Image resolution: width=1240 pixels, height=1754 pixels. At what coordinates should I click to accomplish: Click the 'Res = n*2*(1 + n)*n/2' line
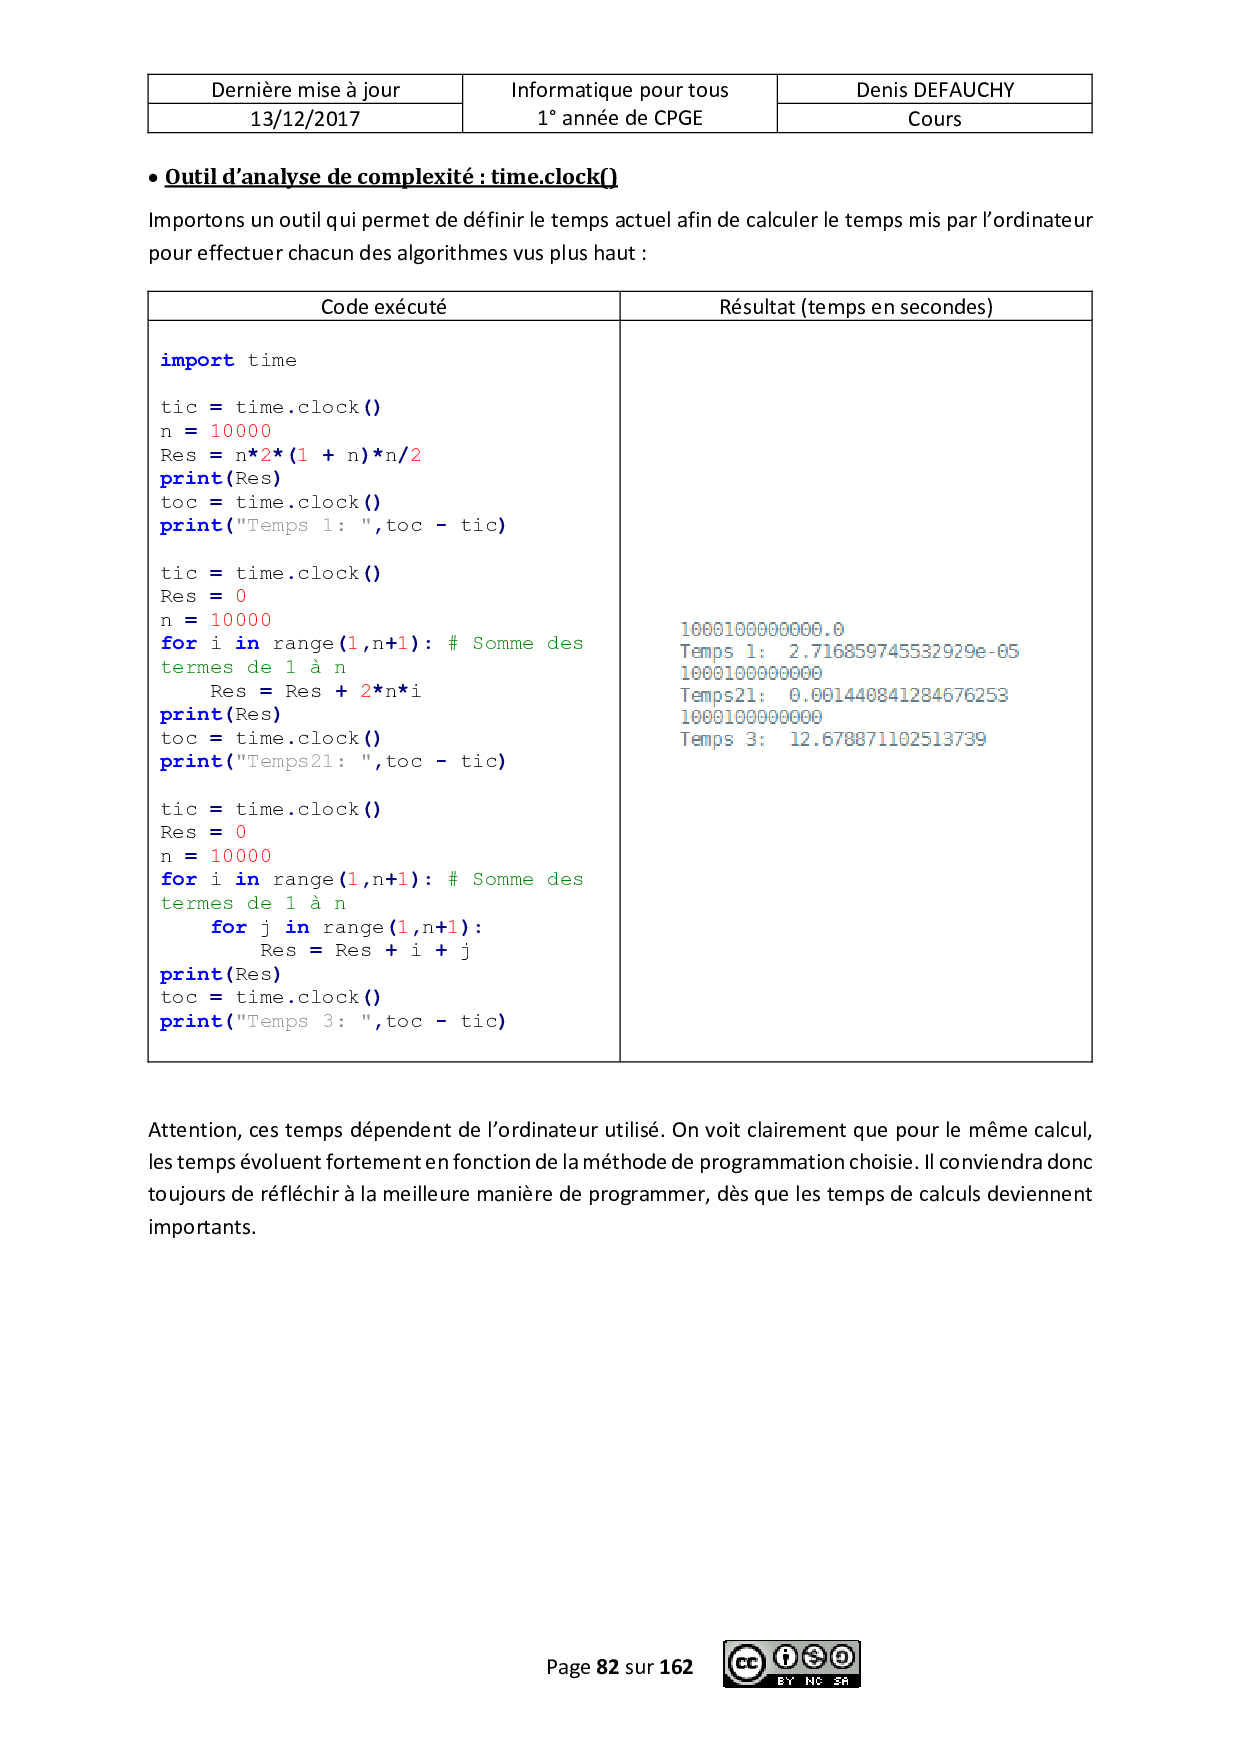click(x=290, y=455)
